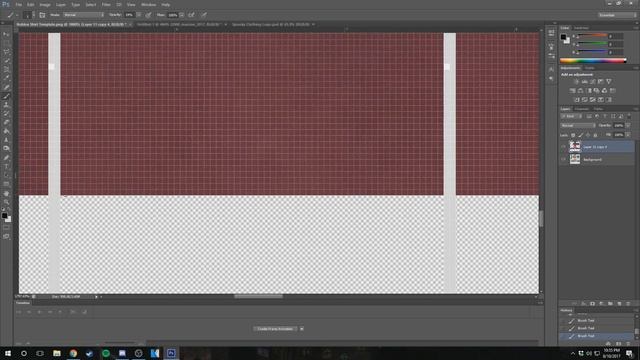
Task: Select the Healing Brush tool
Action: 6,87
